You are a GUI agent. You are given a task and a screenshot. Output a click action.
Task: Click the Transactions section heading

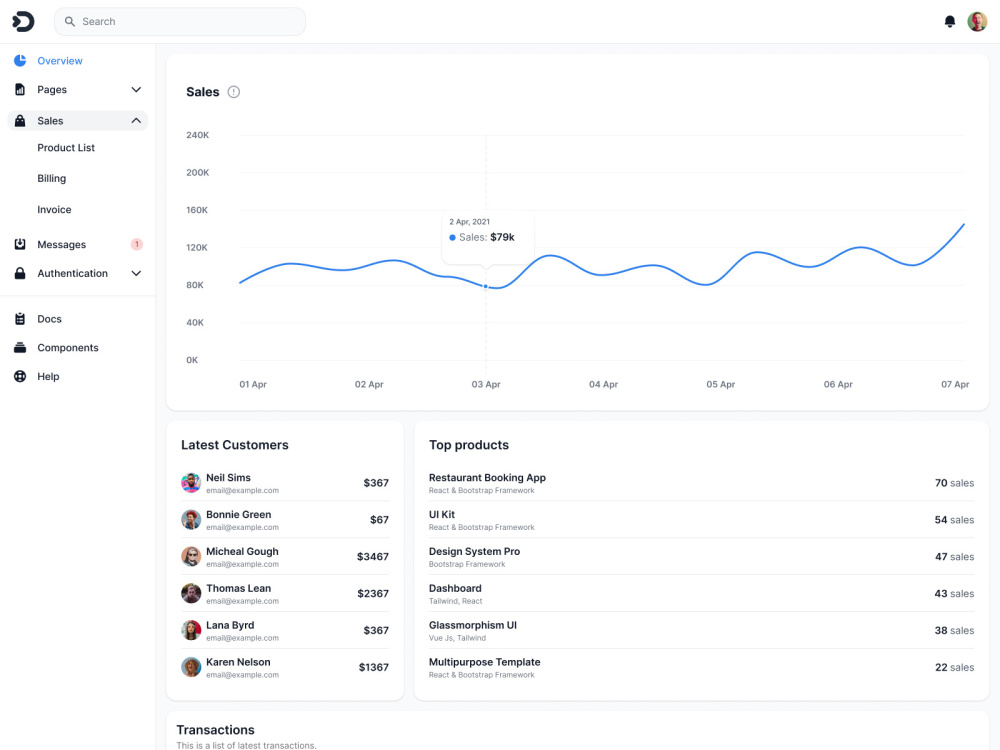click(x=216, y=730)
